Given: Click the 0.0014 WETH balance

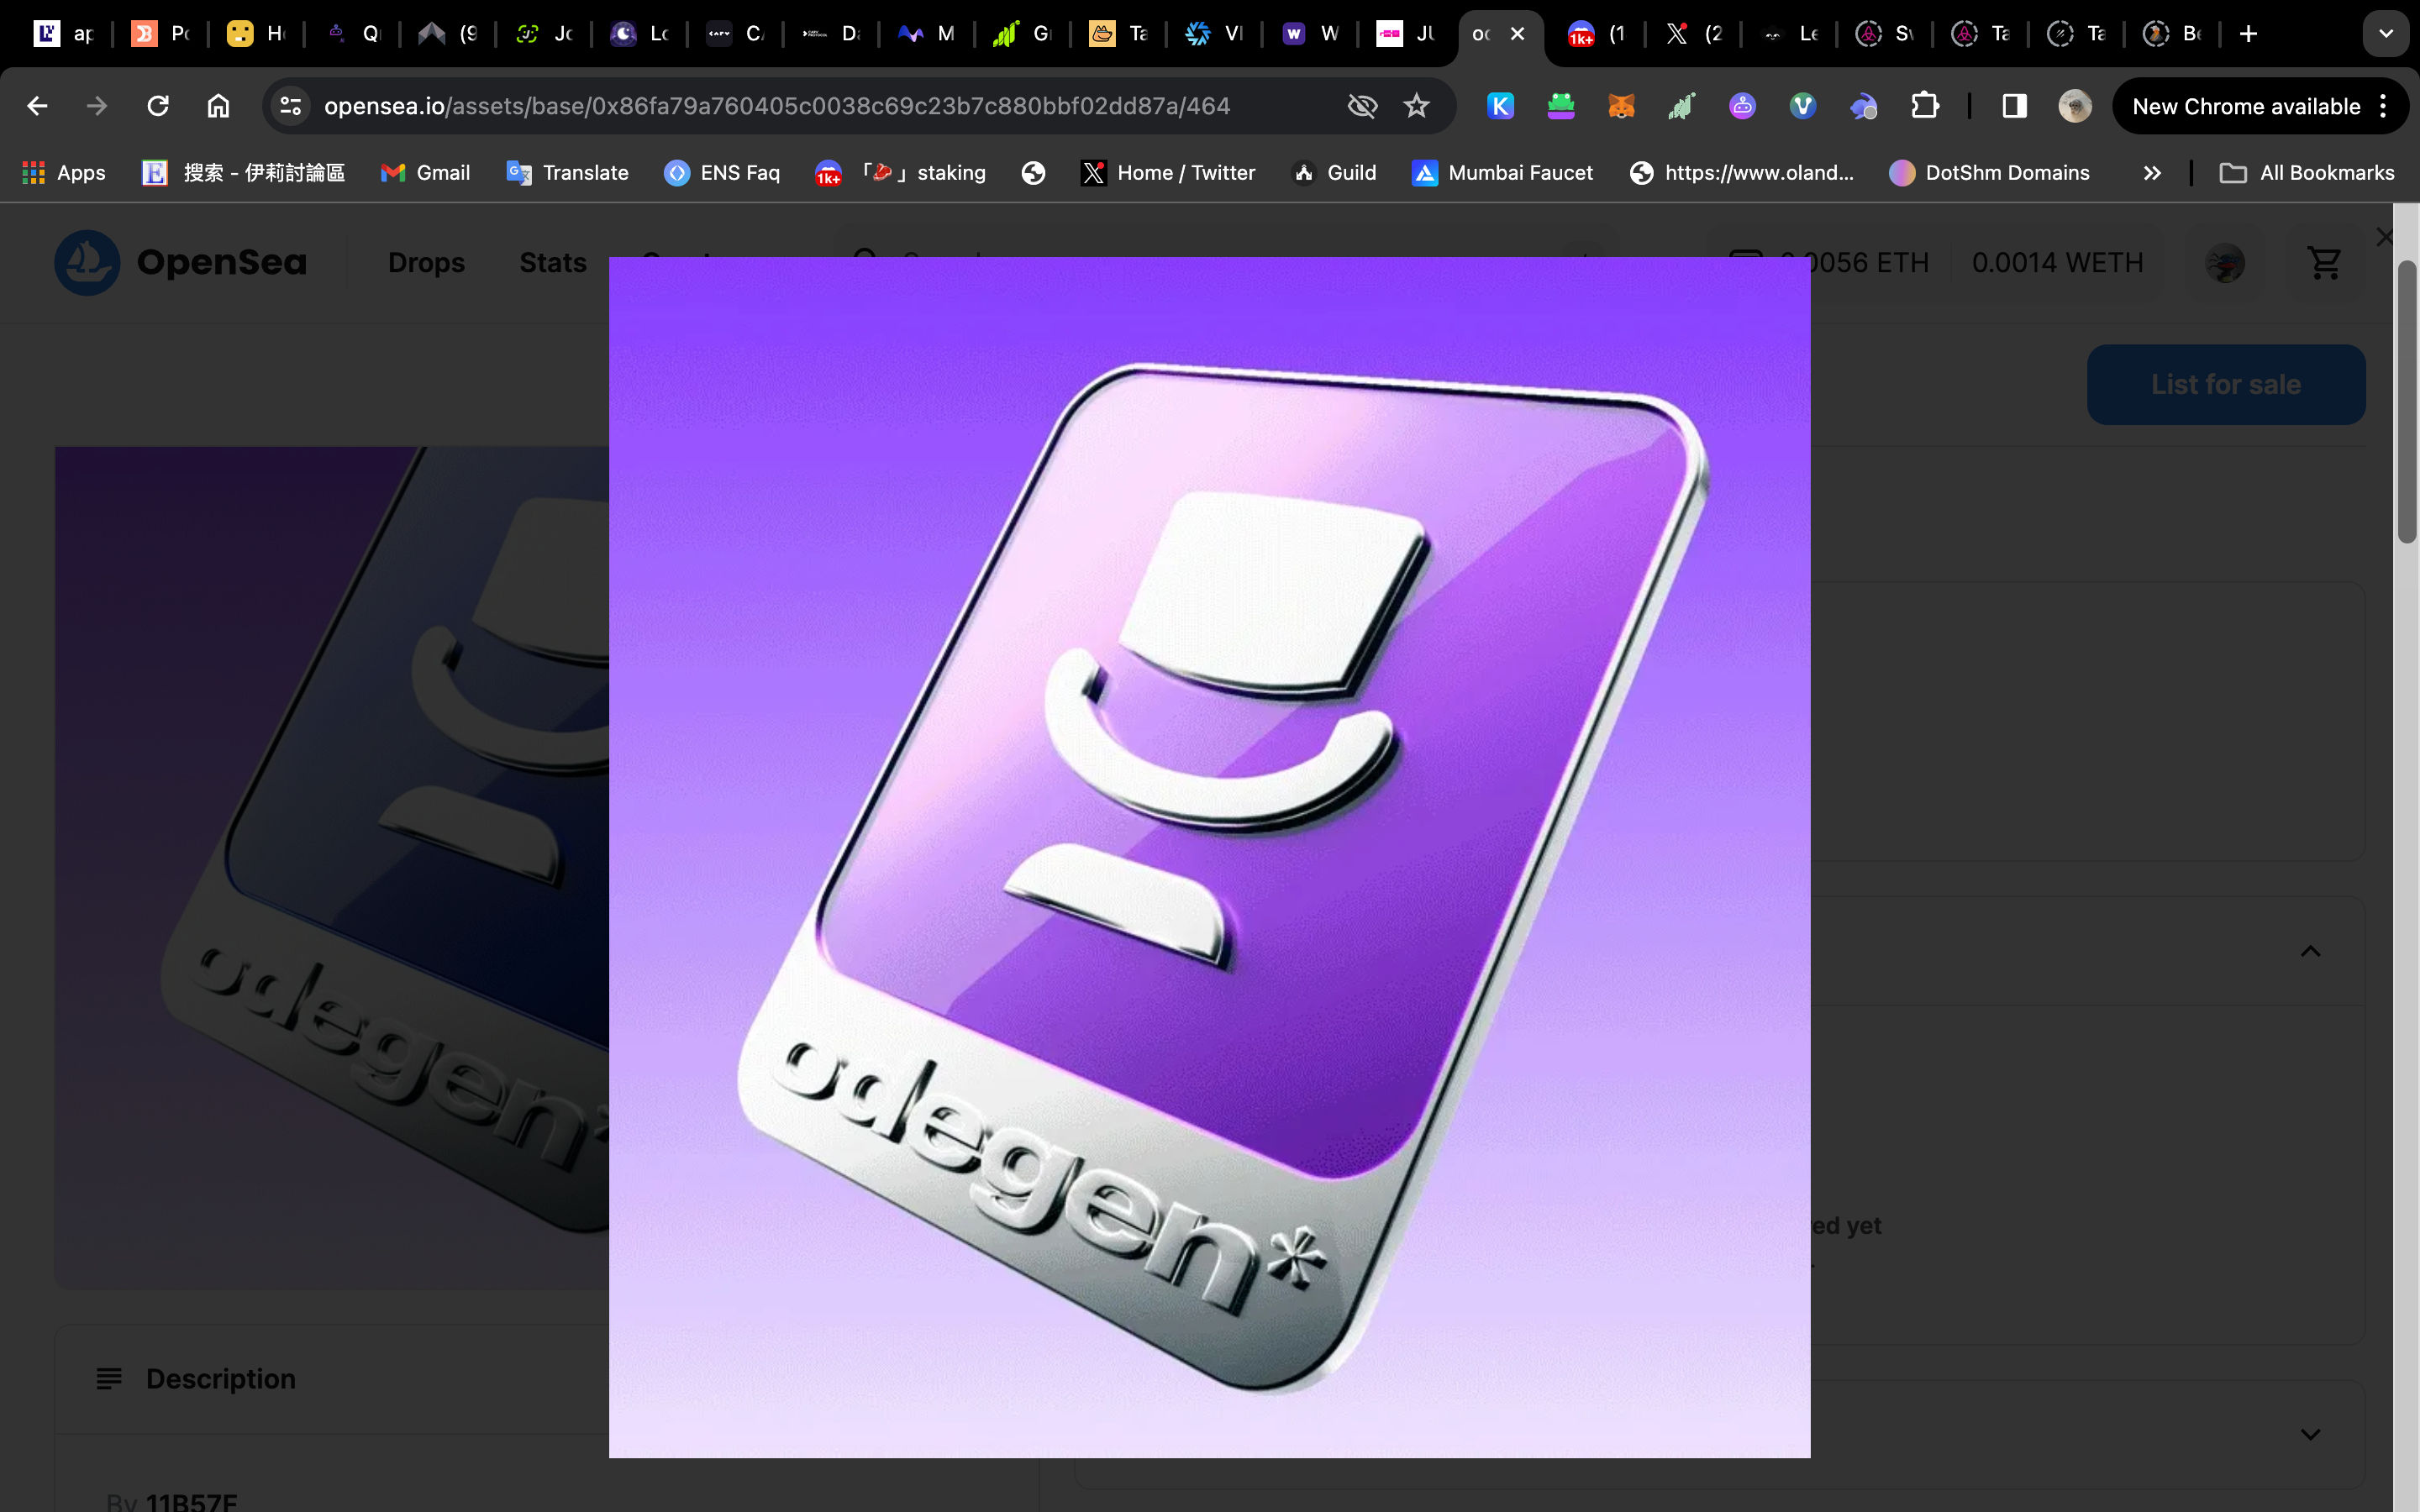Looking at the screenshot, I should [2057, 262].
